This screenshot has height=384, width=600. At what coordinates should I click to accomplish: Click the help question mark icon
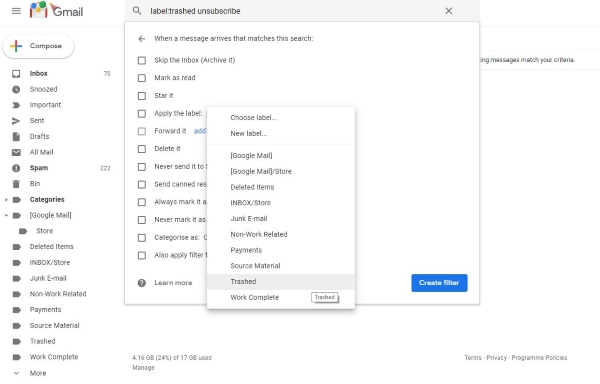coord(142,283)
